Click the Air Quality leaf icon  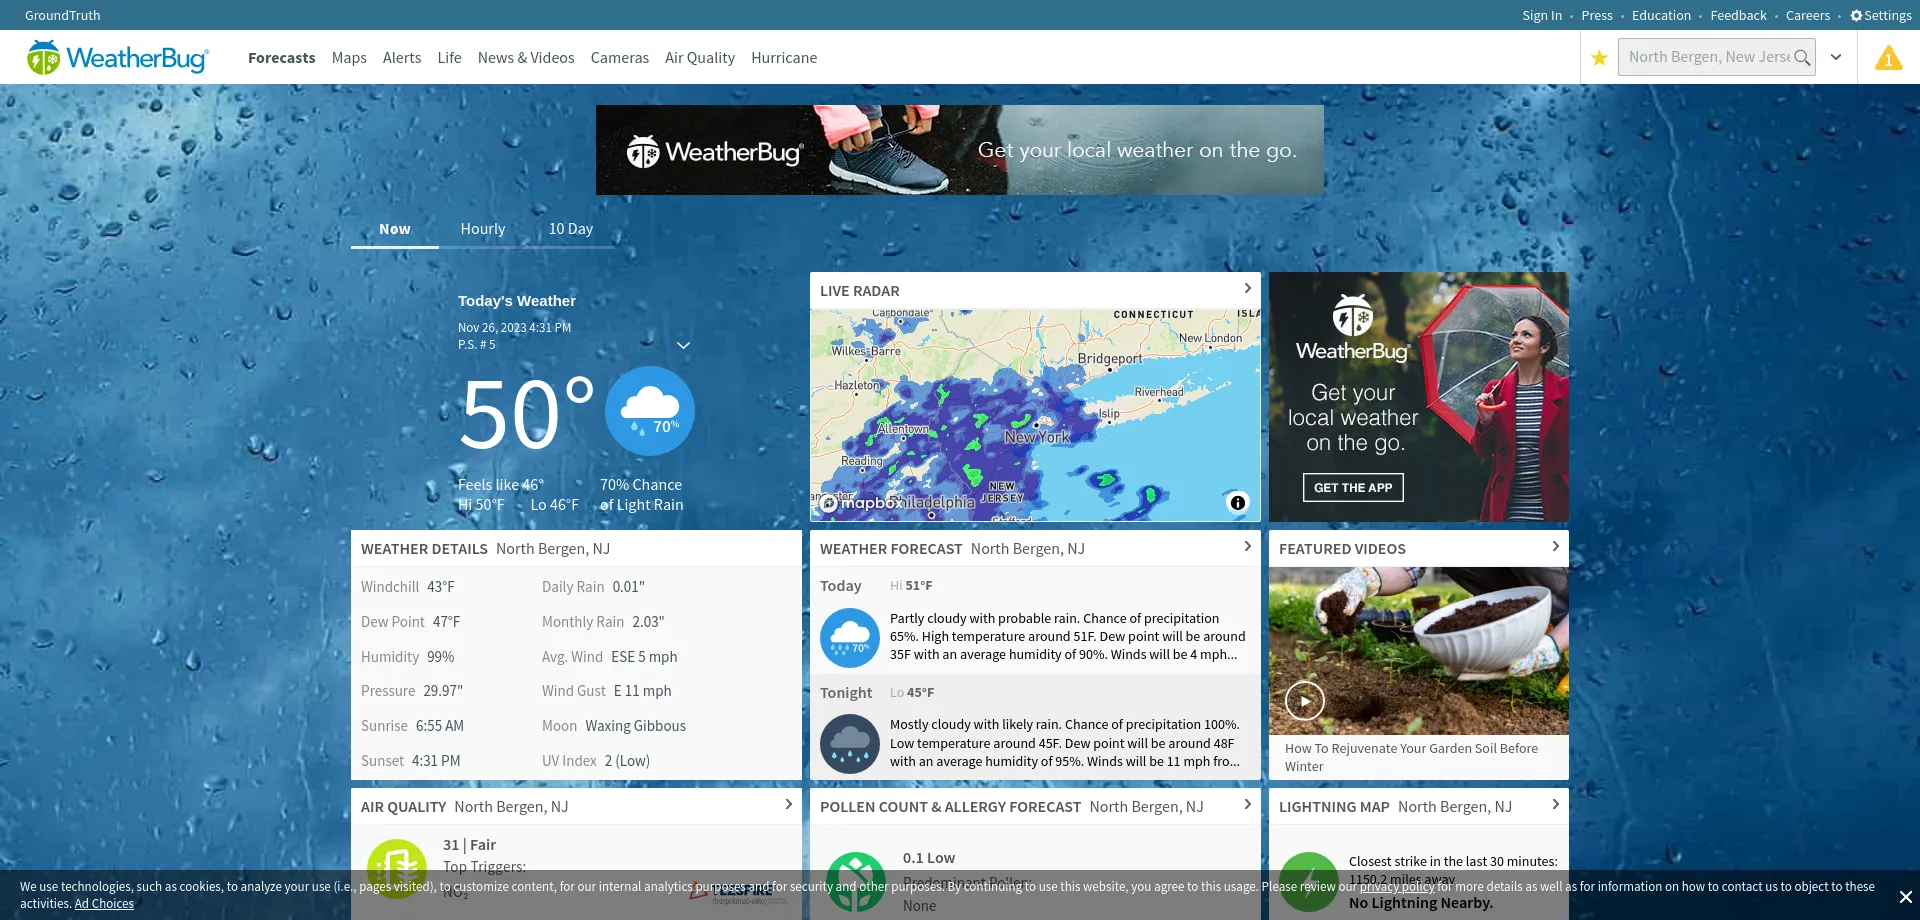tap(397, 869)
